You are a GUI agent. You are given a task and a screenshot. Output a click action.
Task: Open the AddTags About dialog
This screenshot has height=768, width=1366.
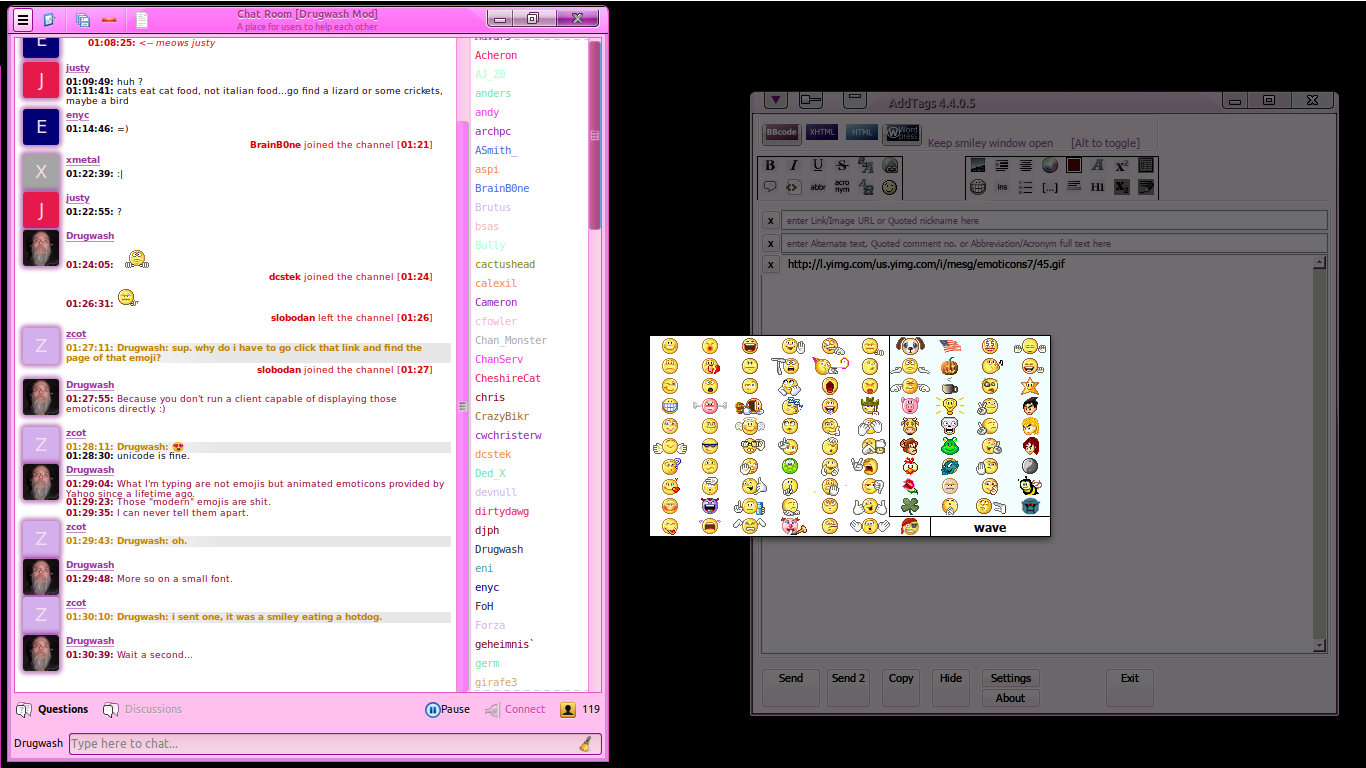click(x=1011, y=698)
